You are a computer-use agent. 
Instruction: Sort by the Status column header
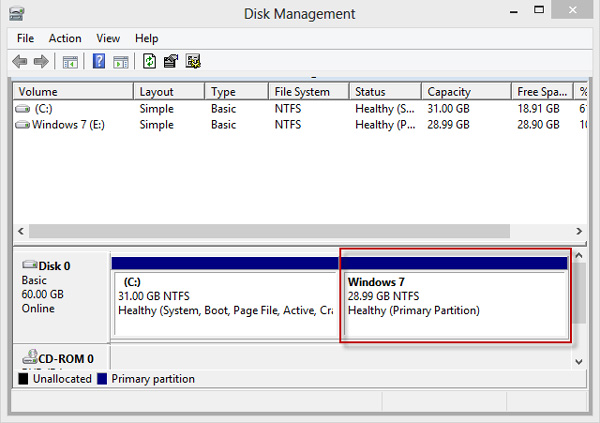pos(385,92)
